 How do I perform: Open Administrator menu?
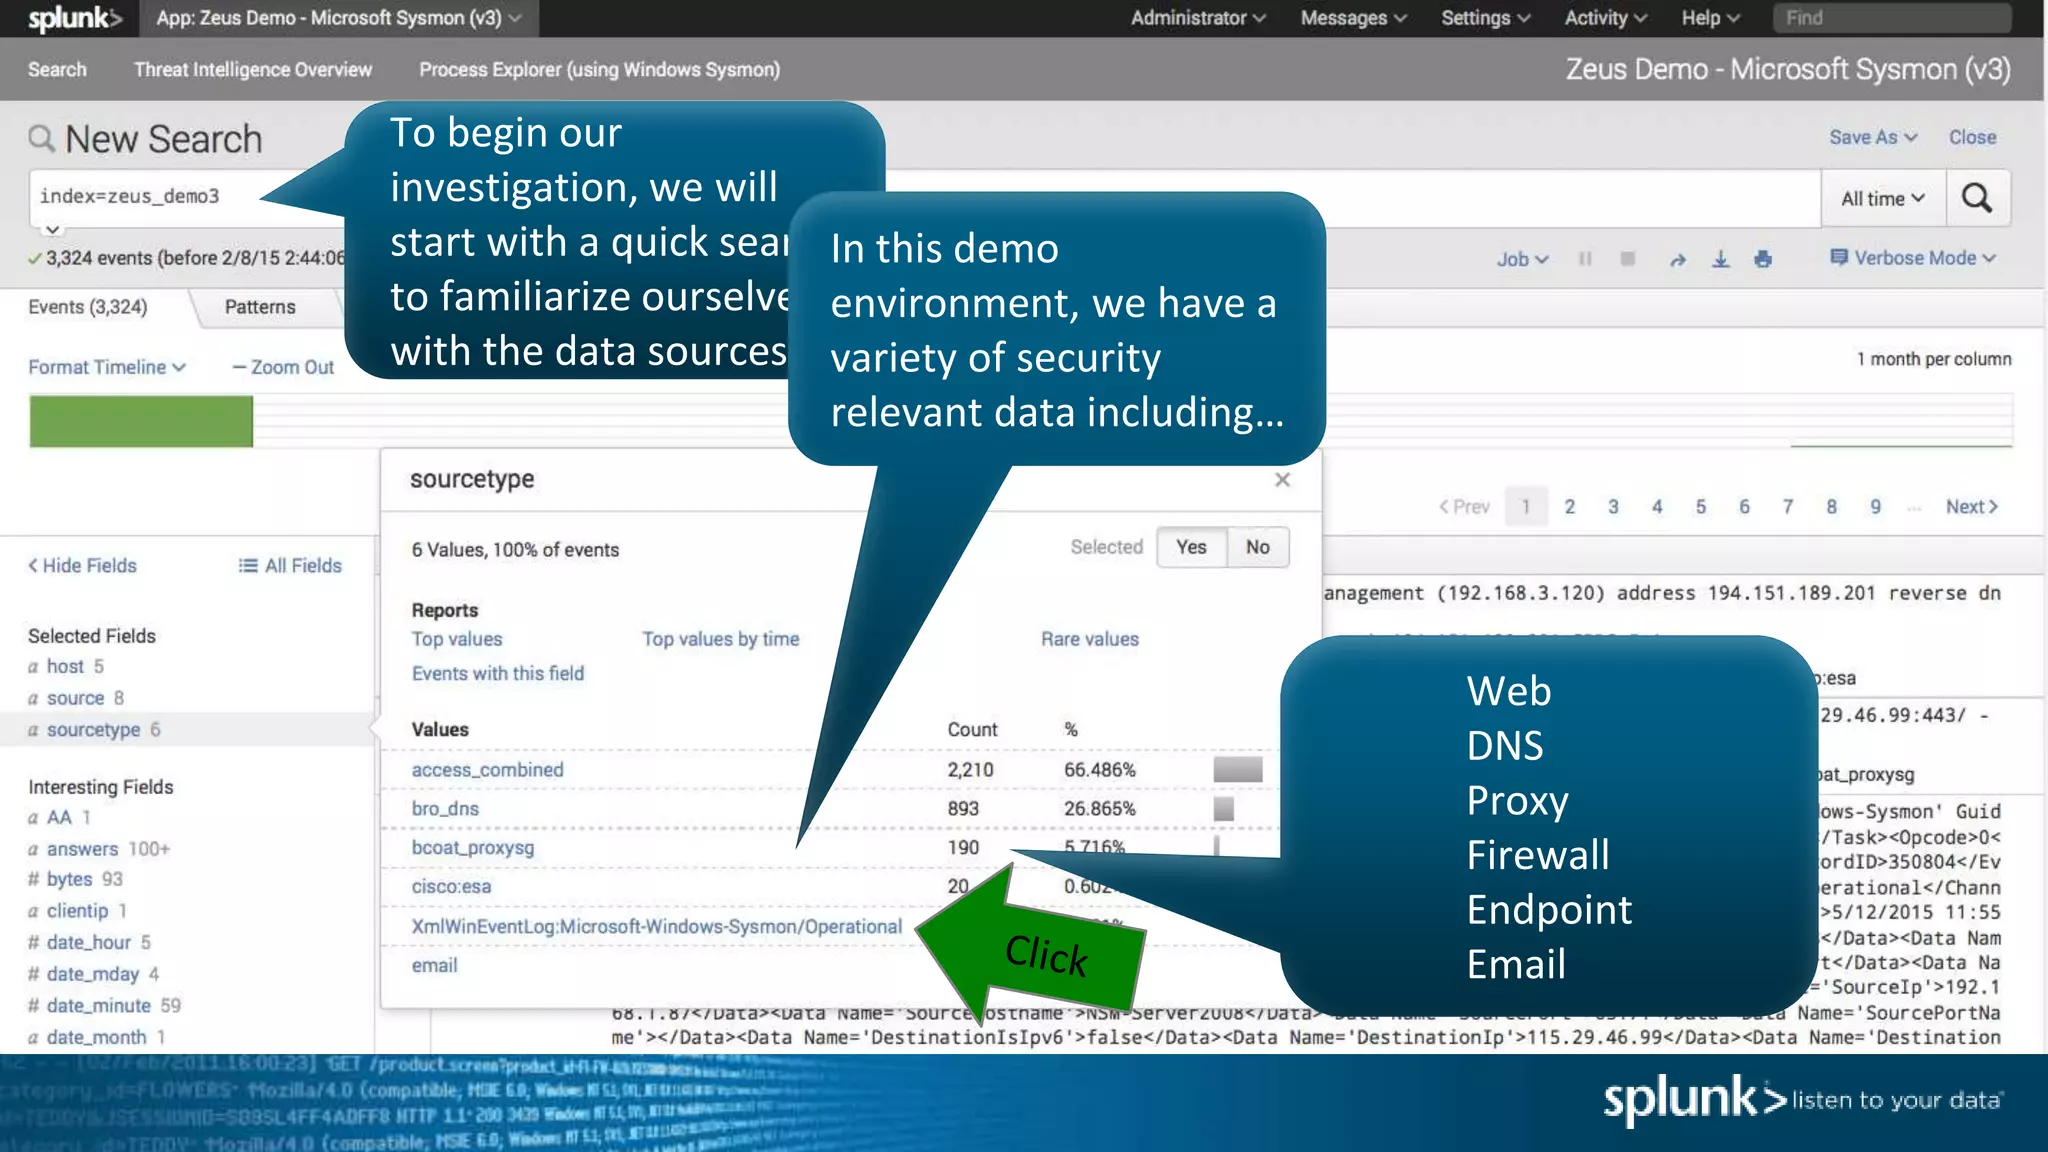1198,18
